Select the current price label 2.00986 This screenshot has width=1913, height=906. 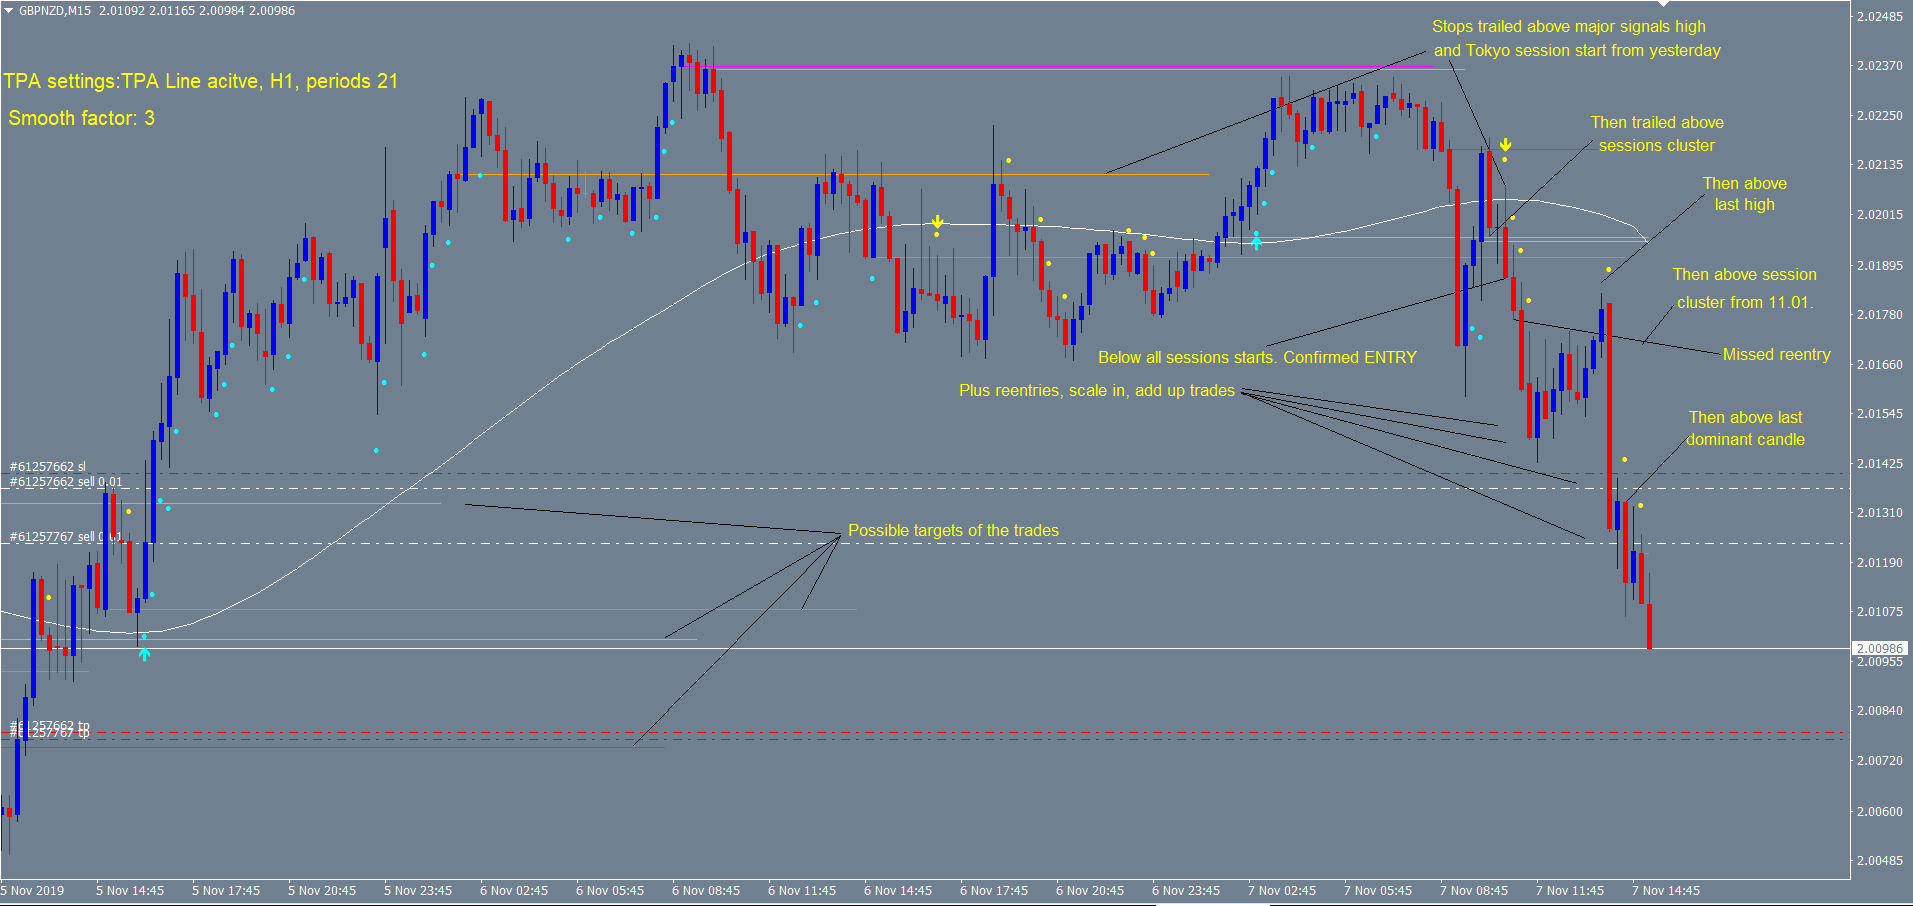point(1880,649)
